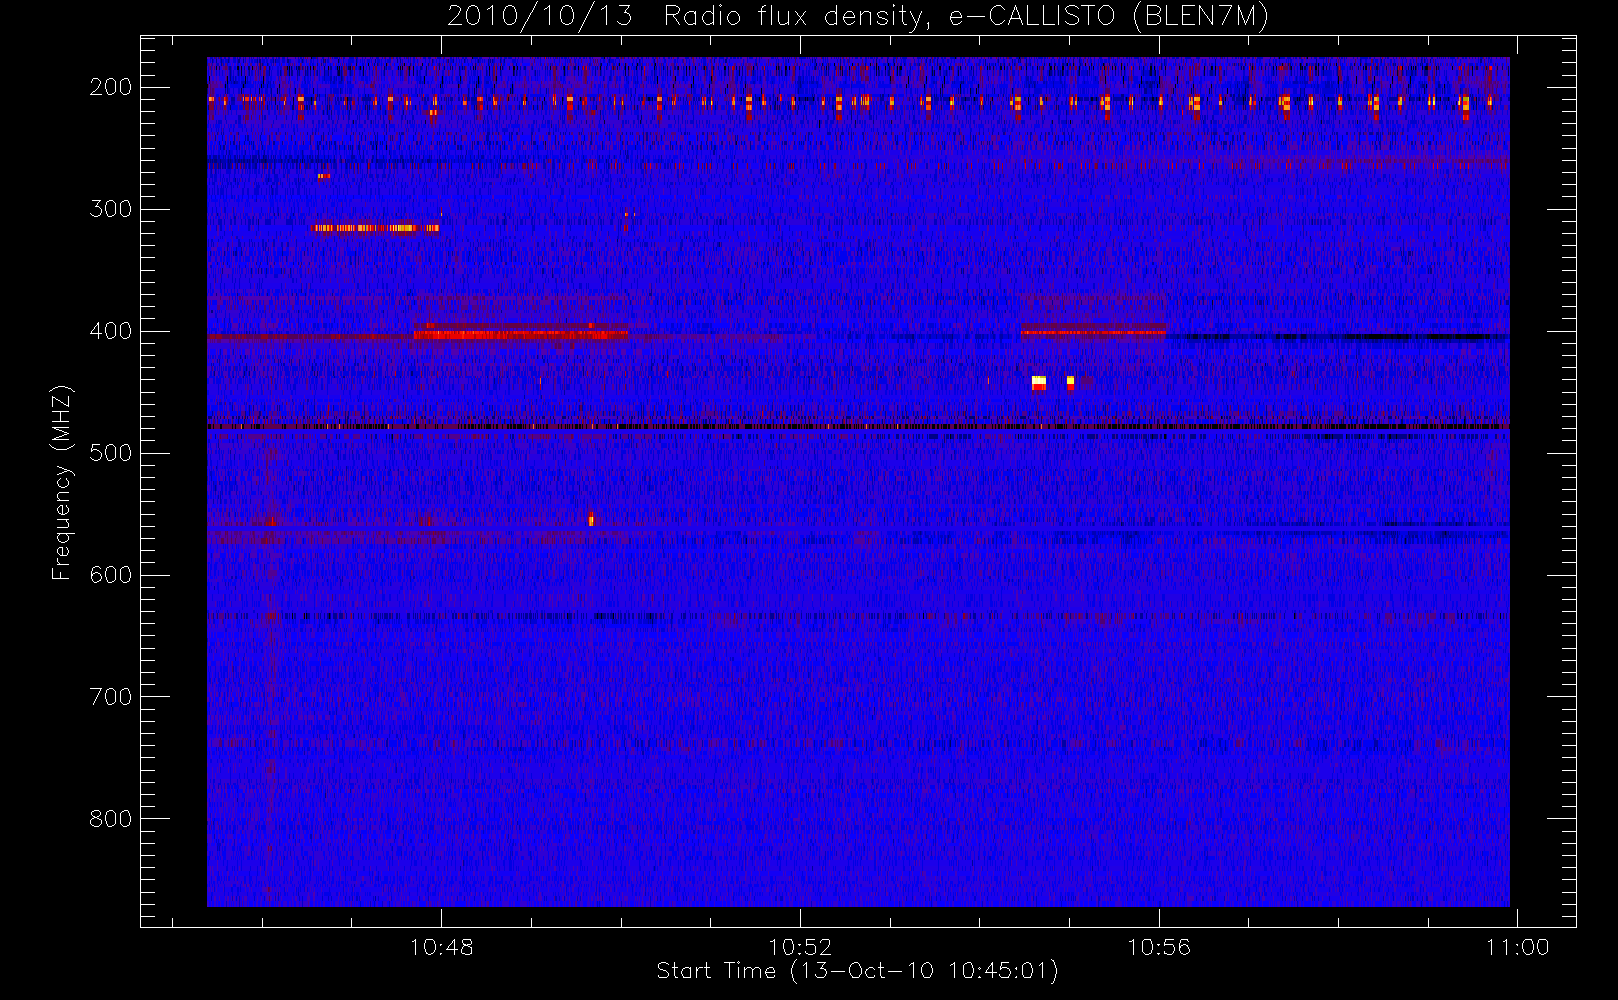Select the 500 frequency tick label

(110, 453)
